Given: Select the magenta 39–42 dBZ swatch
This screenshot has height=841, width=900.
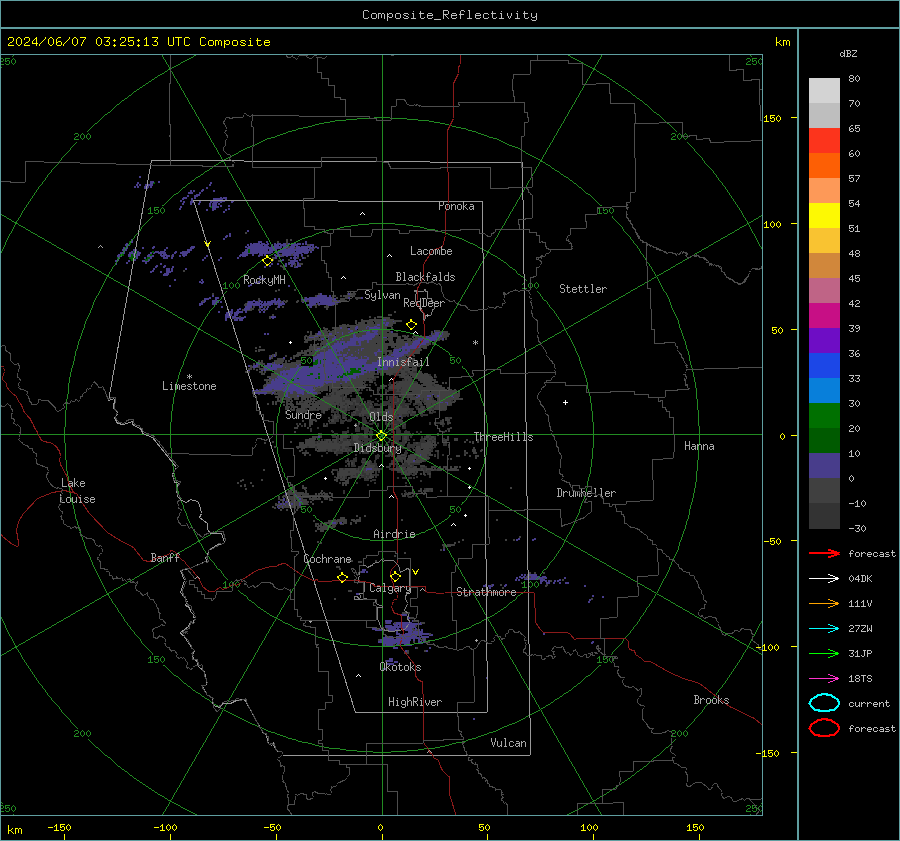Looking at the screenshot, I should tap(824, 316).
